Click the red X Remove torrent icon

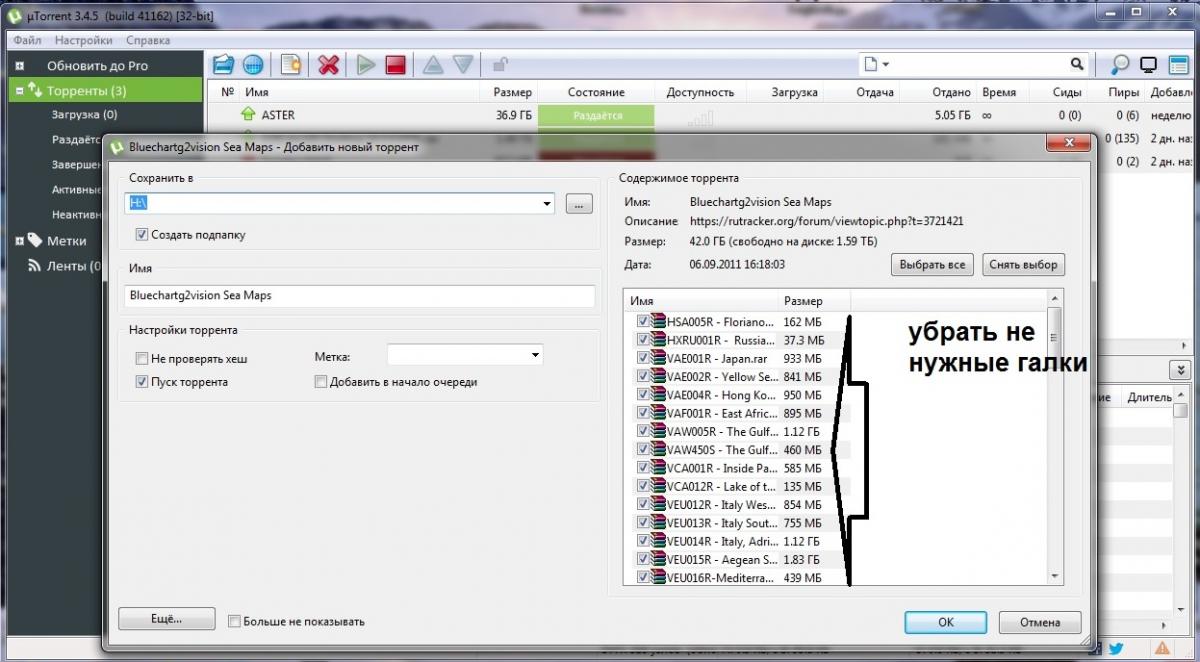(x=328, y=65)
